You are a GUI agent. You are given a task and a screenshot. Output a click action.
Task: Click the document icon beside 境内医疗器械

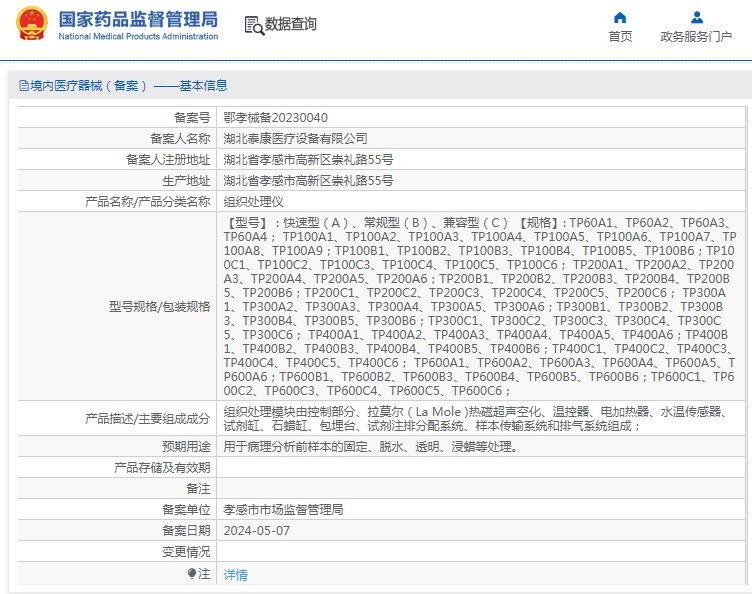point(24,86)
